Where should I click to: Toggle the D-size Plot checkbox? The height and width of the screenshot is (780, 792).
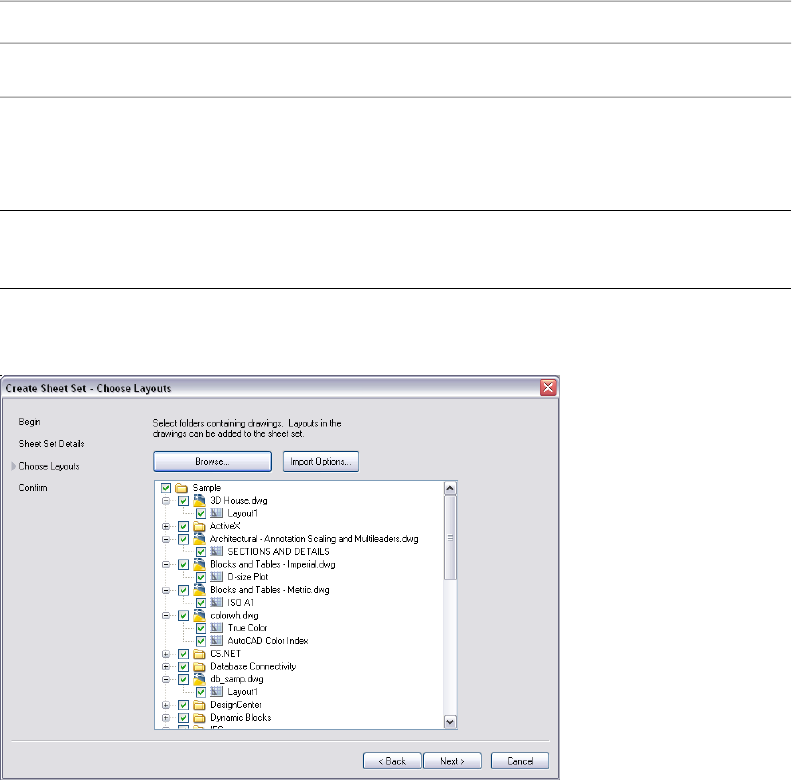201,577
